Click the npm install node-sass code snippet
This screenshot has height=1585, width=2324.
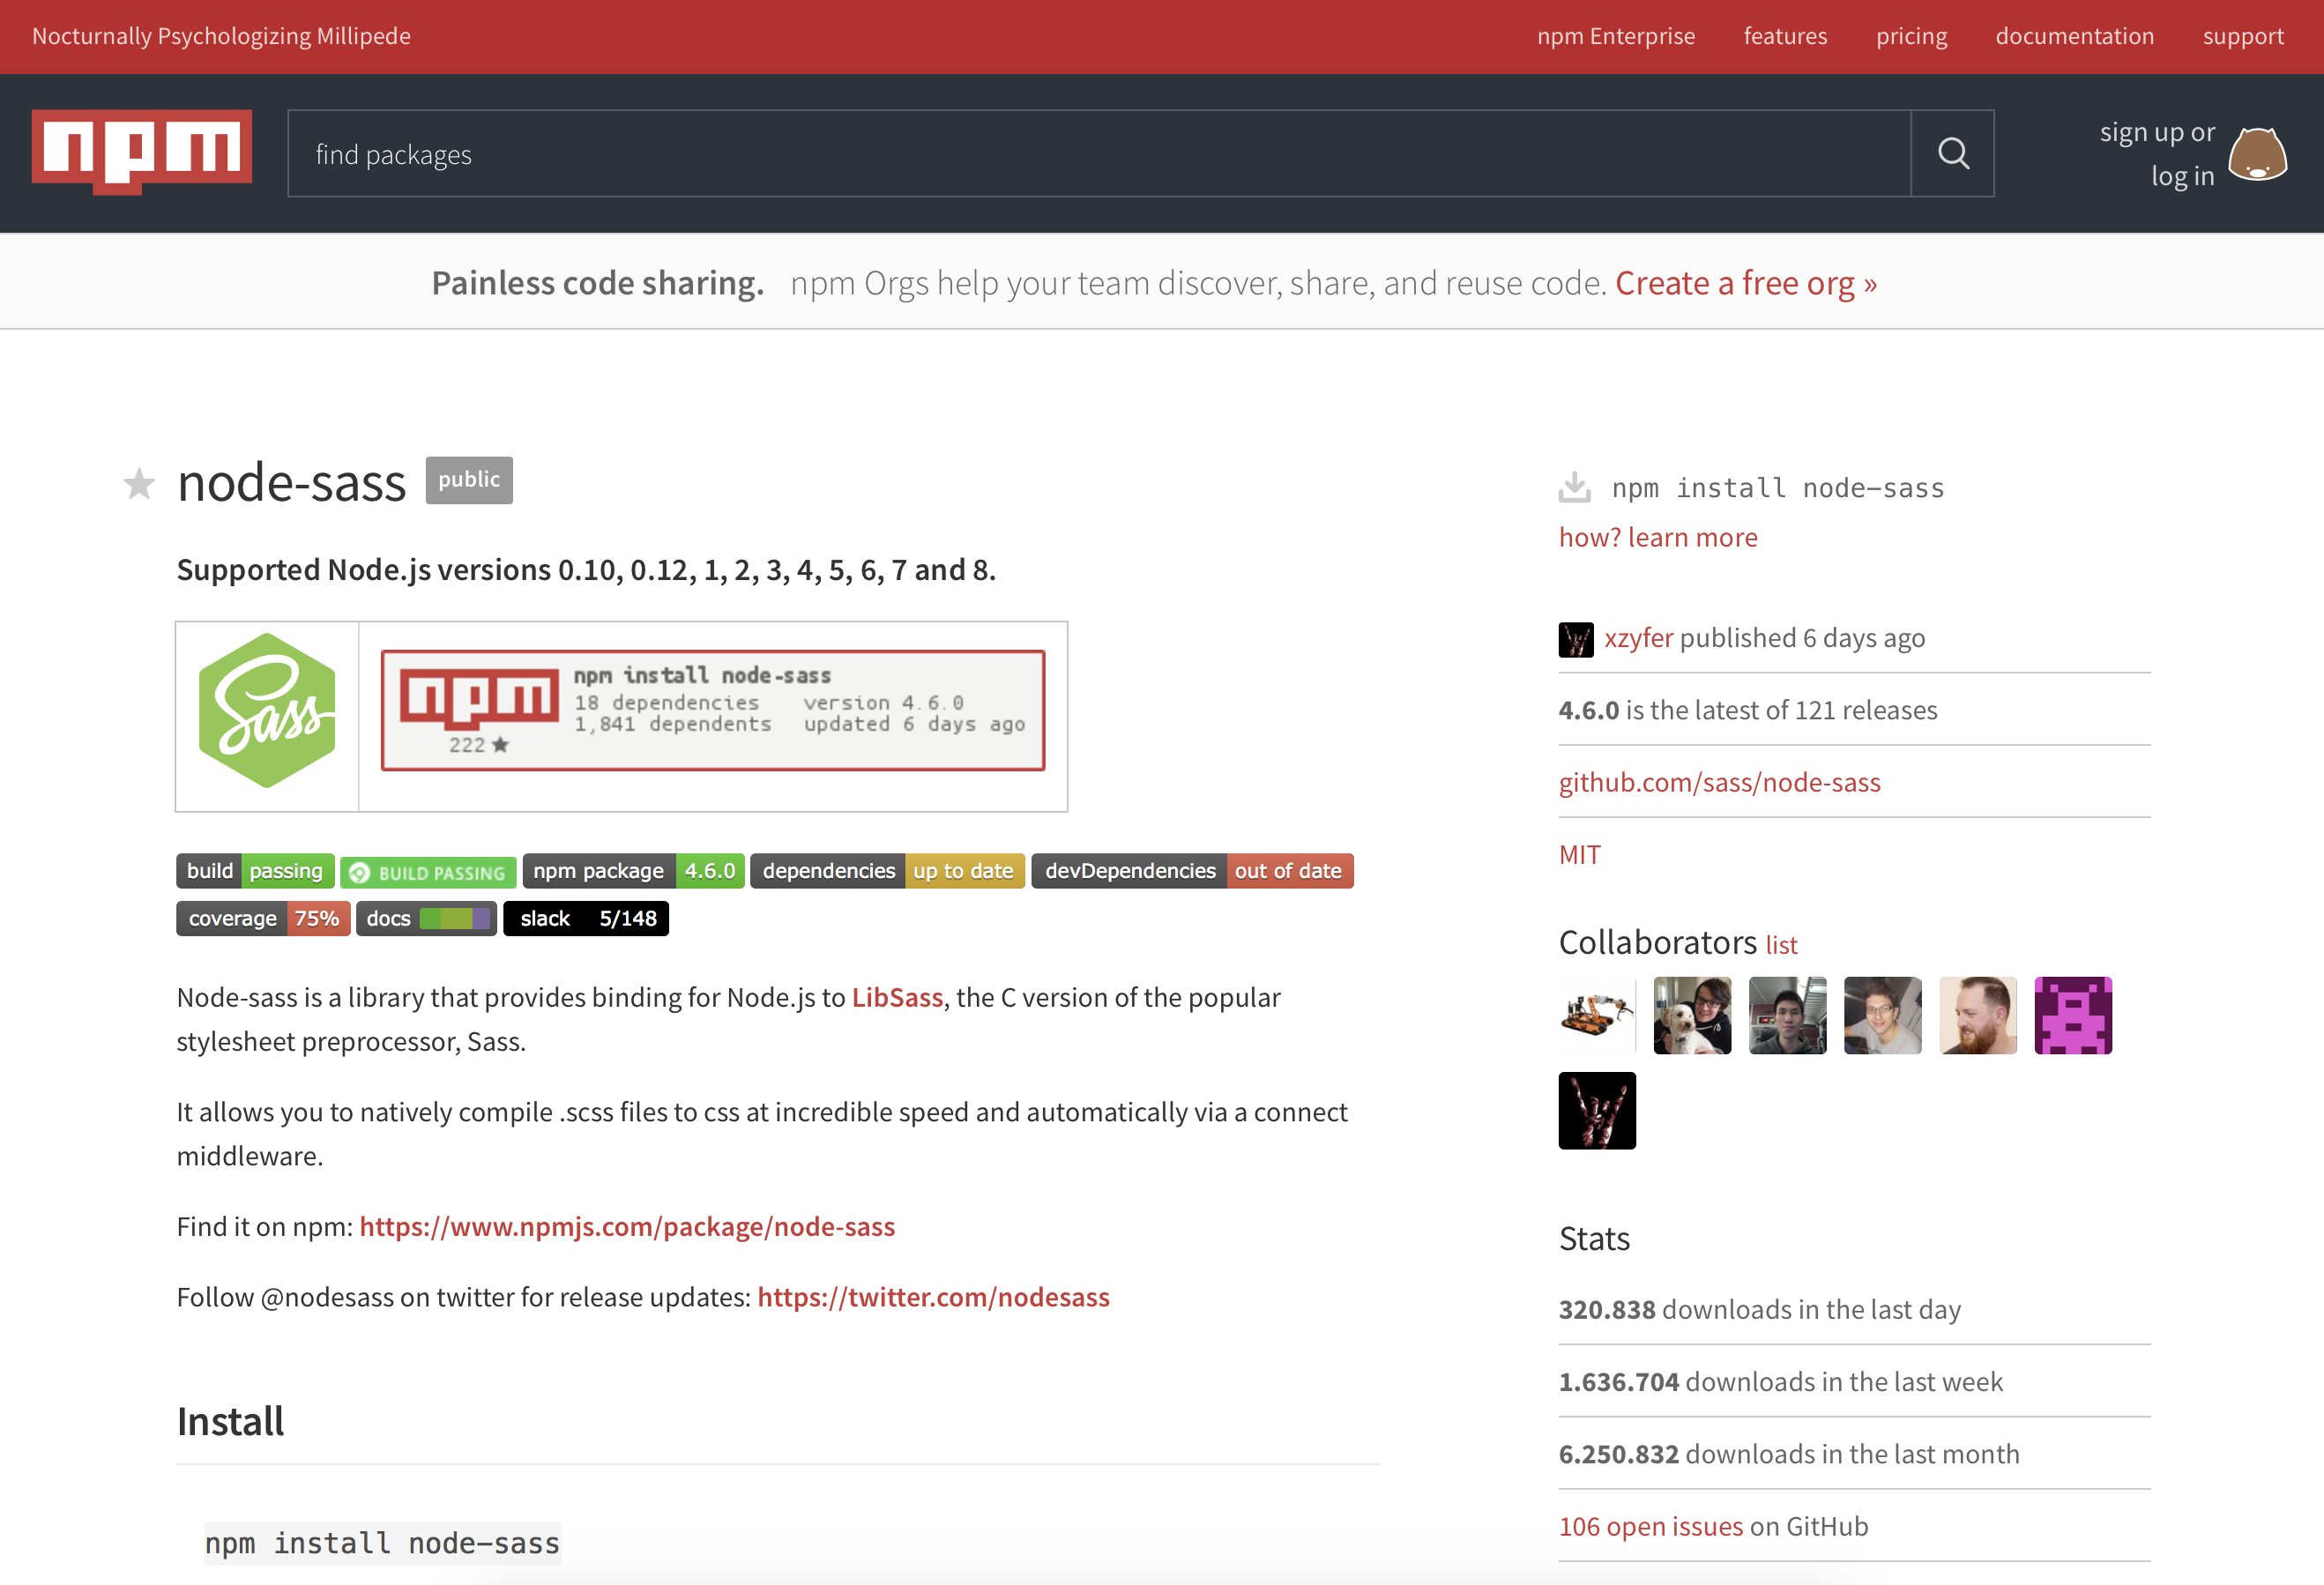point(382,1543)
